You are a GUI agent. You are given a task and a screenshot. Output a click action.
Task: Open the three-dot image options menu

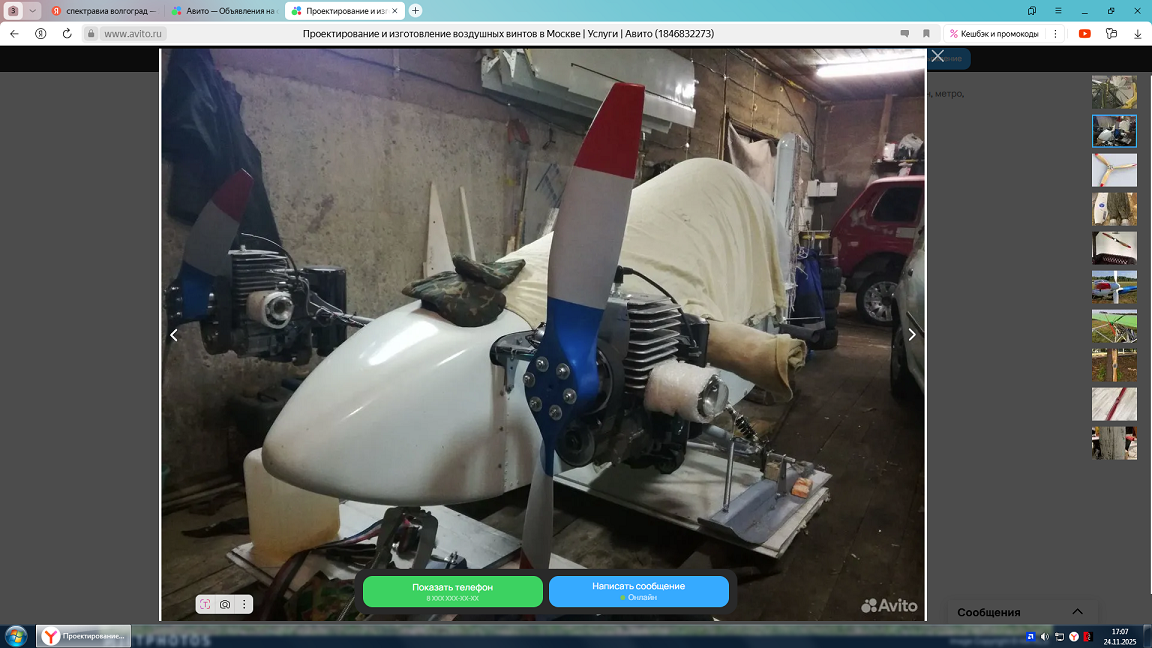coord(244,604)
